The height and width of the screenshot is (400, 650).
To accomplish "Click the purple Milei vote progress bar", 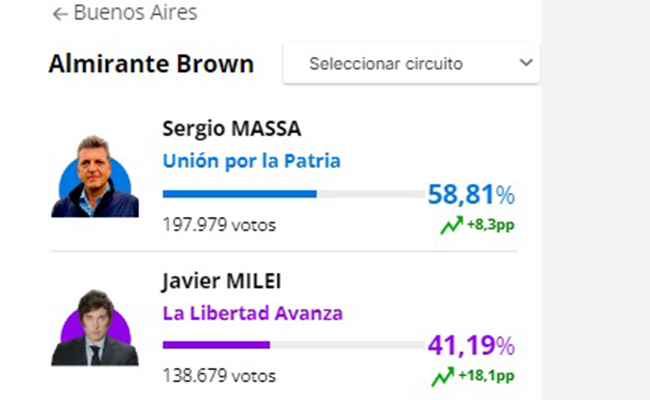I will [293, 345].
